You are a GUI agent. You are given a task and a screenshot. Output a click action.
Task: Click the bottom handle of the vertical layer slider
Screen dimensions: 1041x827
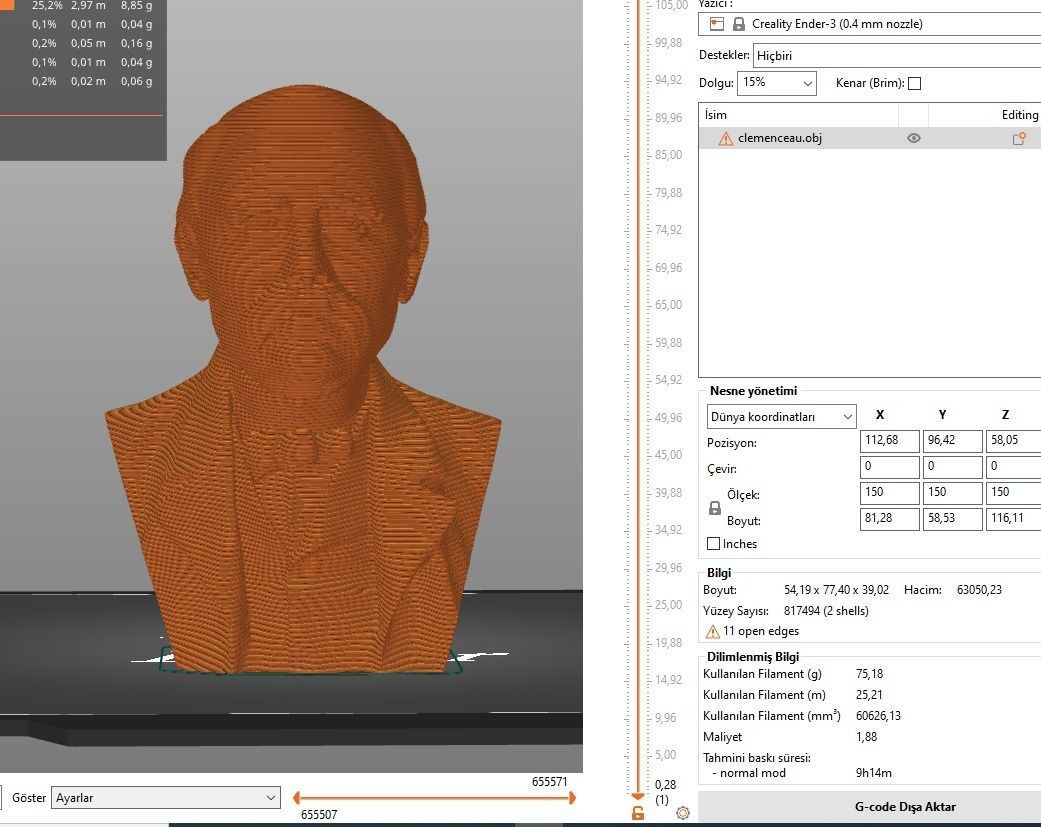coord(637,796)
